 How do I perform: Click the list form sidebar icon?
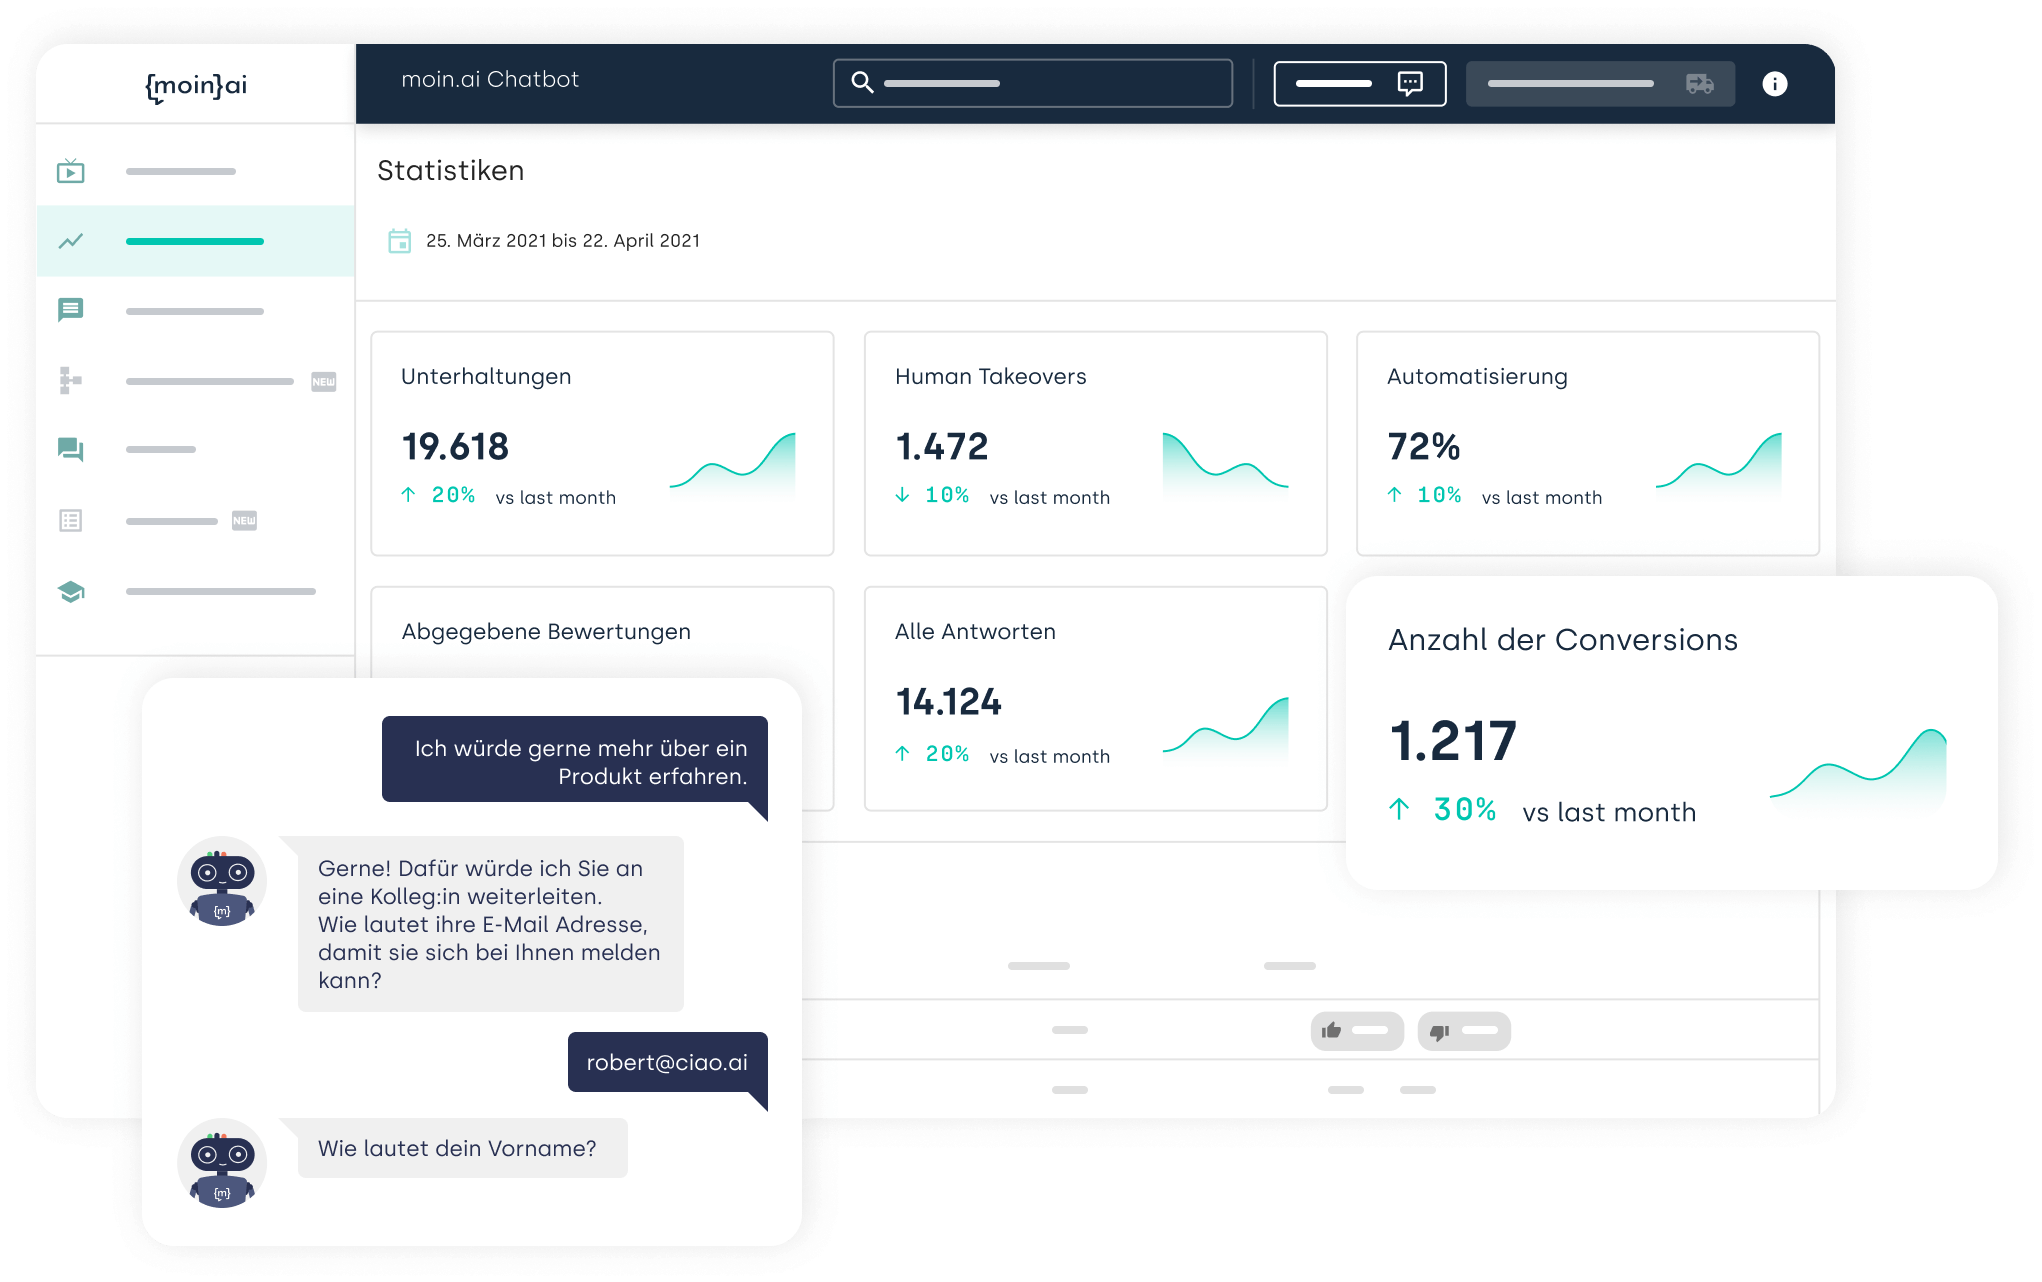70,520
